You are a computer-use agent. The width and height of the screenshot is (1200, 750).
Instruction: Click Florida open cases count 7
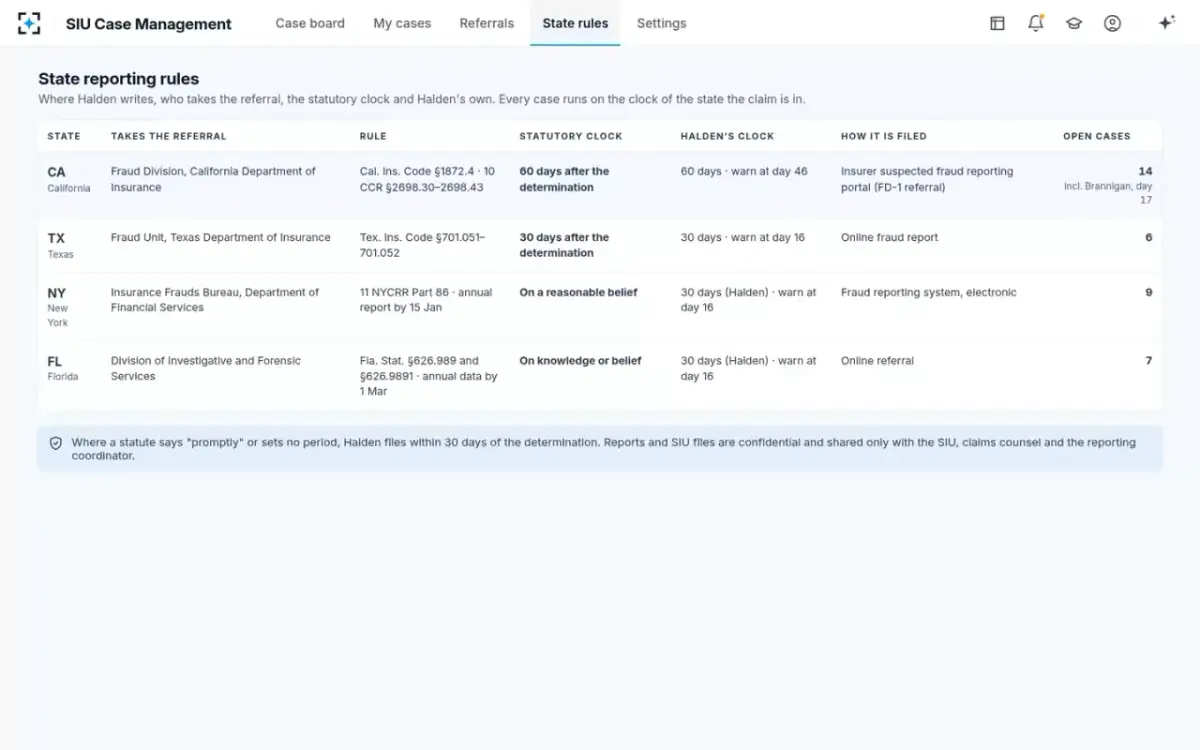tap(1148, 360)
